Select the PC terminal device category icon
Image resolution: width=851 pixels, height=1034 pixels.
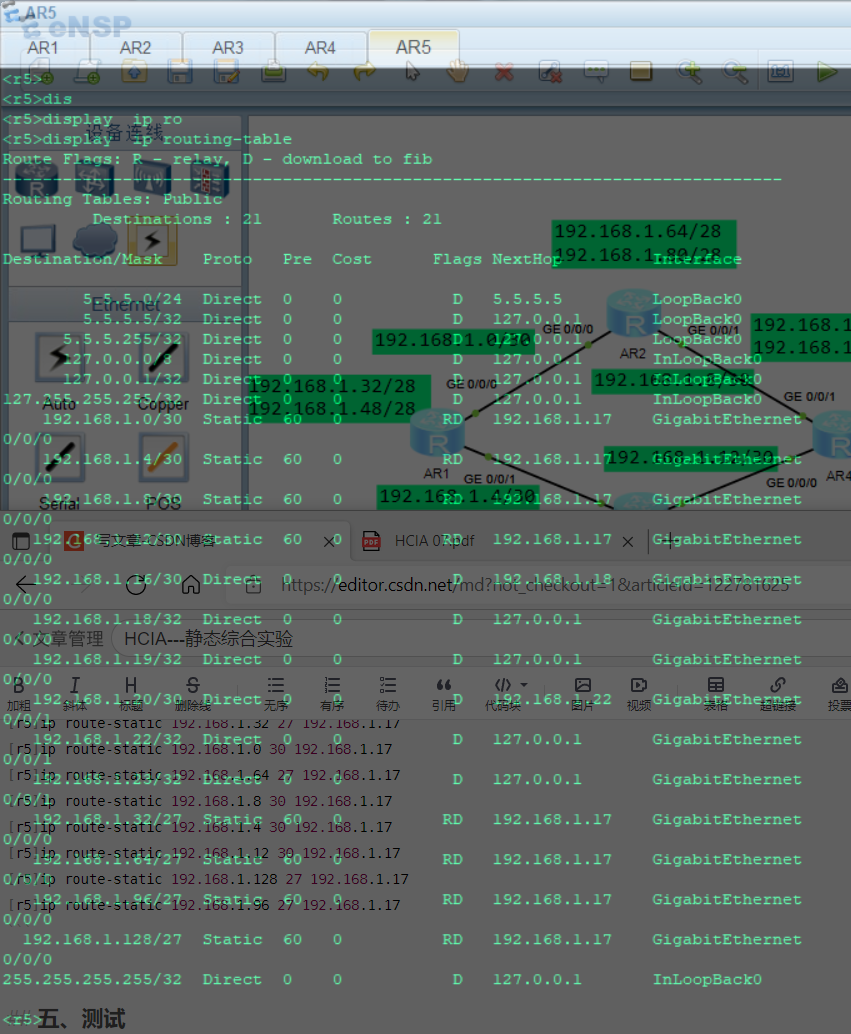38,241
